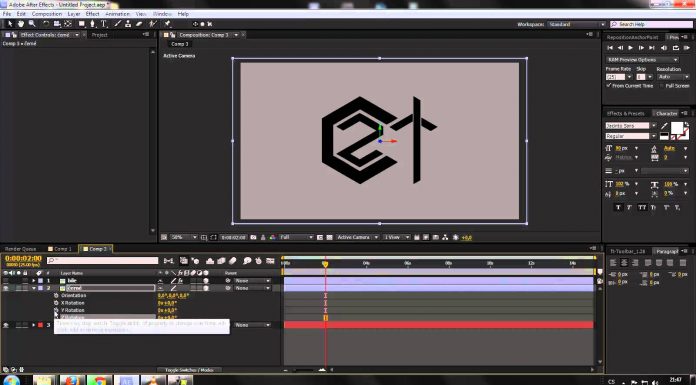
Task: Select the Pan Behind anchor point tool
Action: (67, 24)
